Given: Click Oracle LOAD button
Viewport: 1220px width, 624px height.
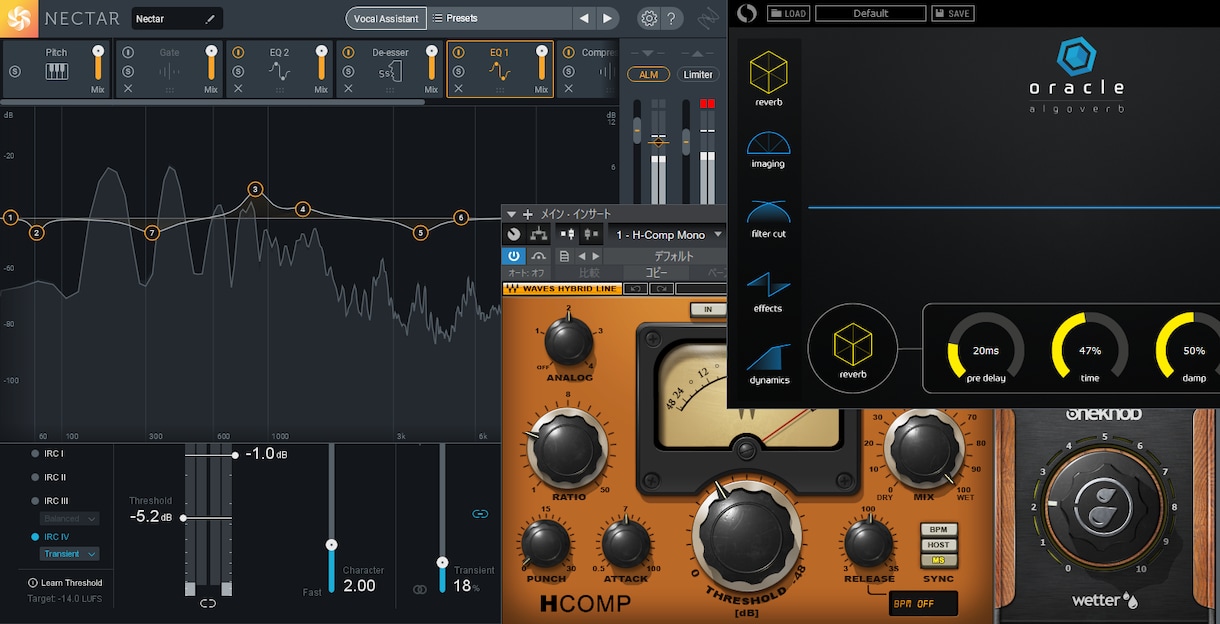Looking at the screenshot, I should click(x=789, y=13).
